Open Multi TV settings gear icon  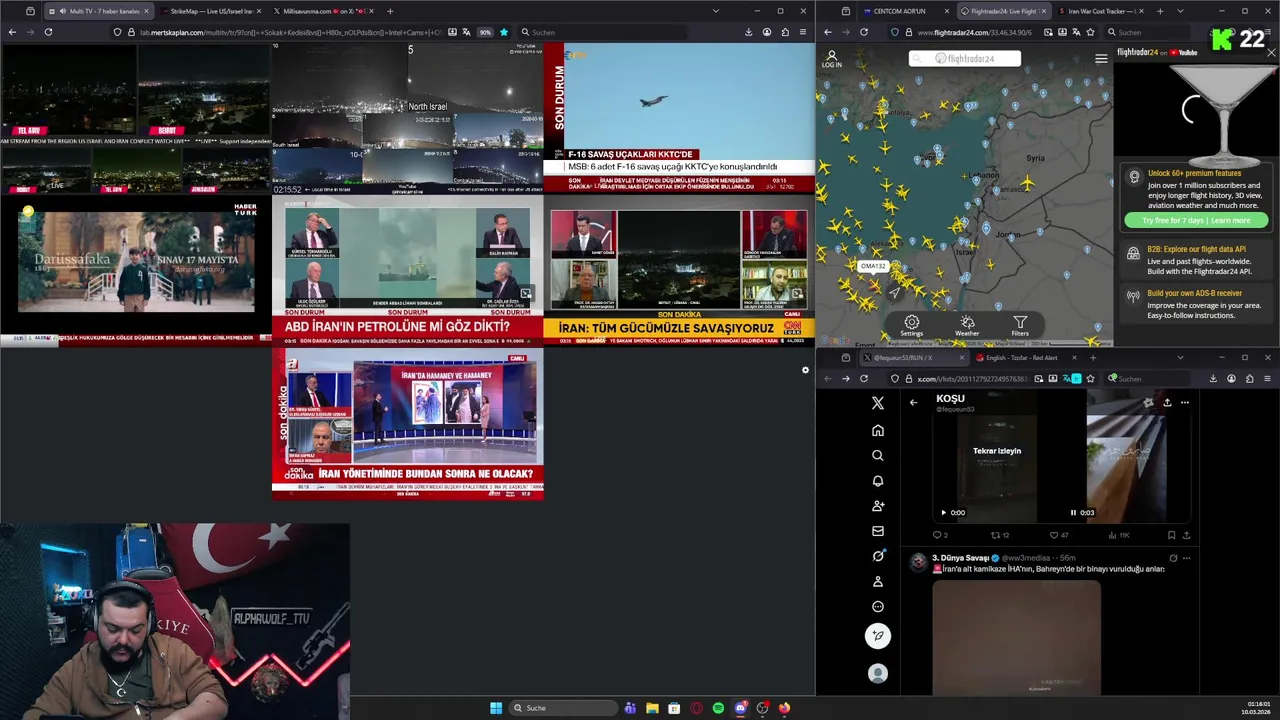pos(805,370)
